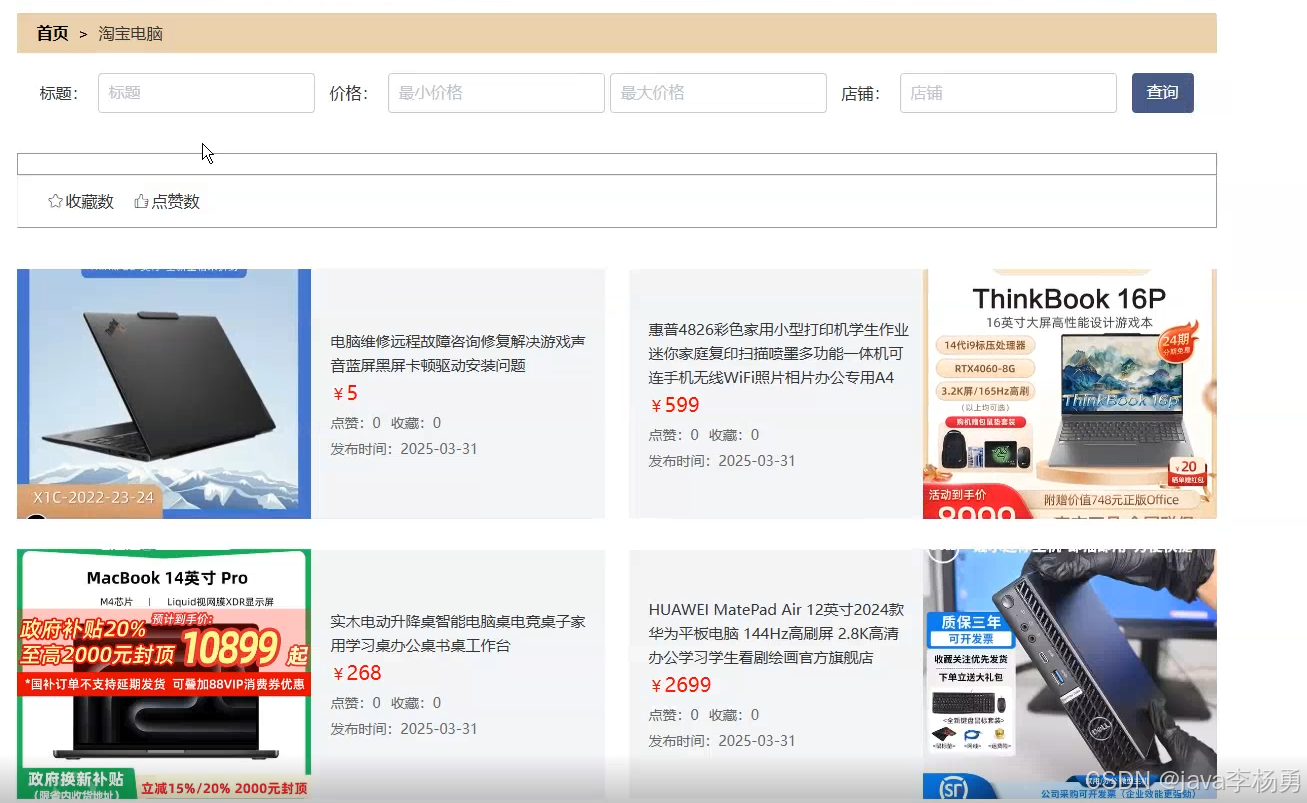The height and width of the screenshot is (803, 1307).
Task: Click the 查询 search button
Action: [1162, 93]
